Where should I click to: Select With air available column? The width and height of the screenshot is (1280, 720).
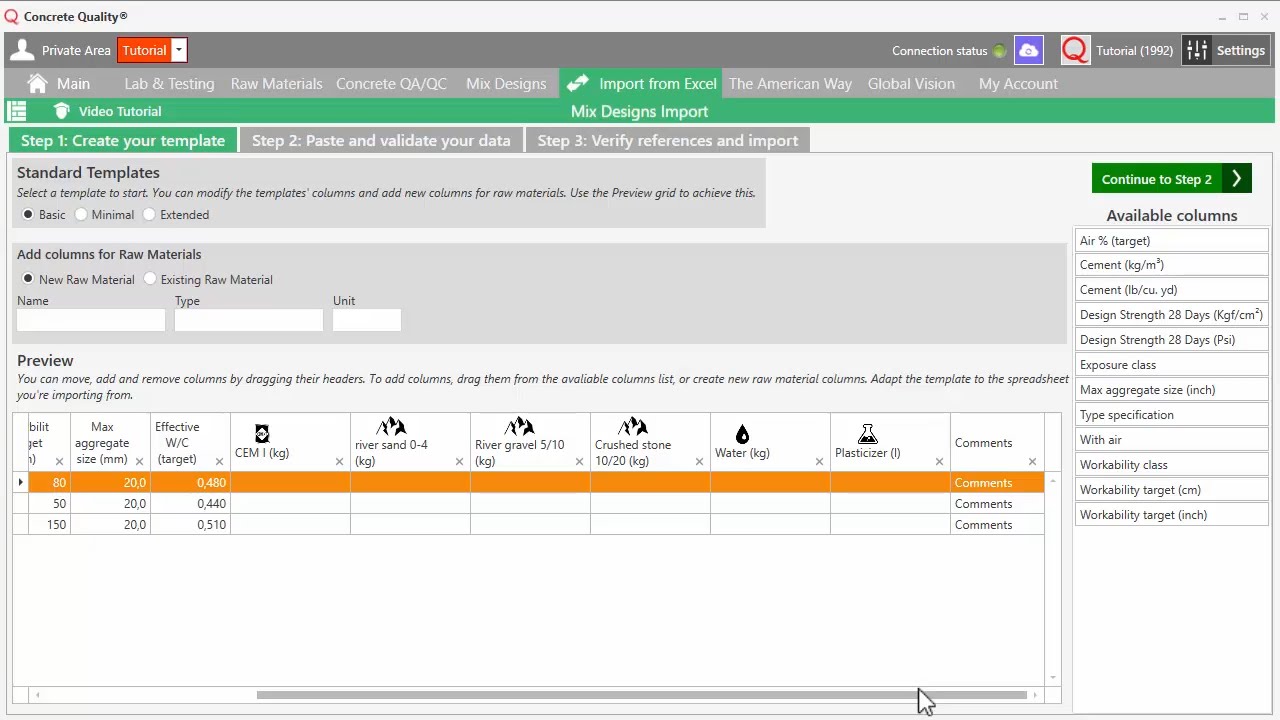tap(1171, 440)
